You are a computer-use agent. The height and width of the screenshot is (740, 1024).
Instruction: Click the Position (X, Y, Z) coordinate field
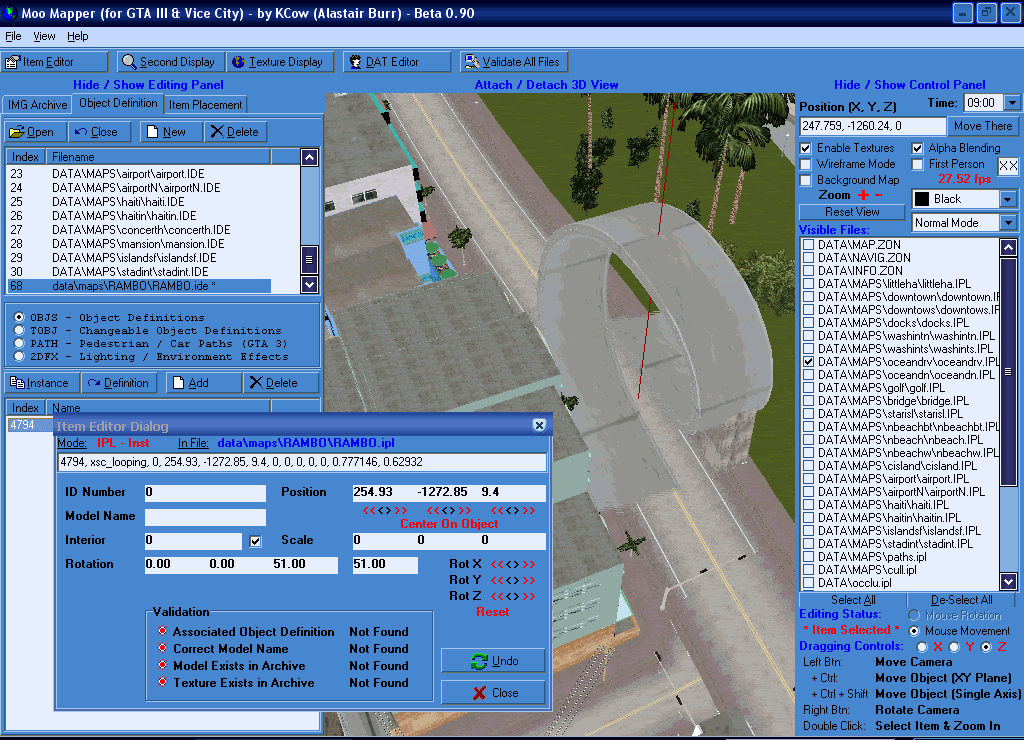[x=872, y=126]
